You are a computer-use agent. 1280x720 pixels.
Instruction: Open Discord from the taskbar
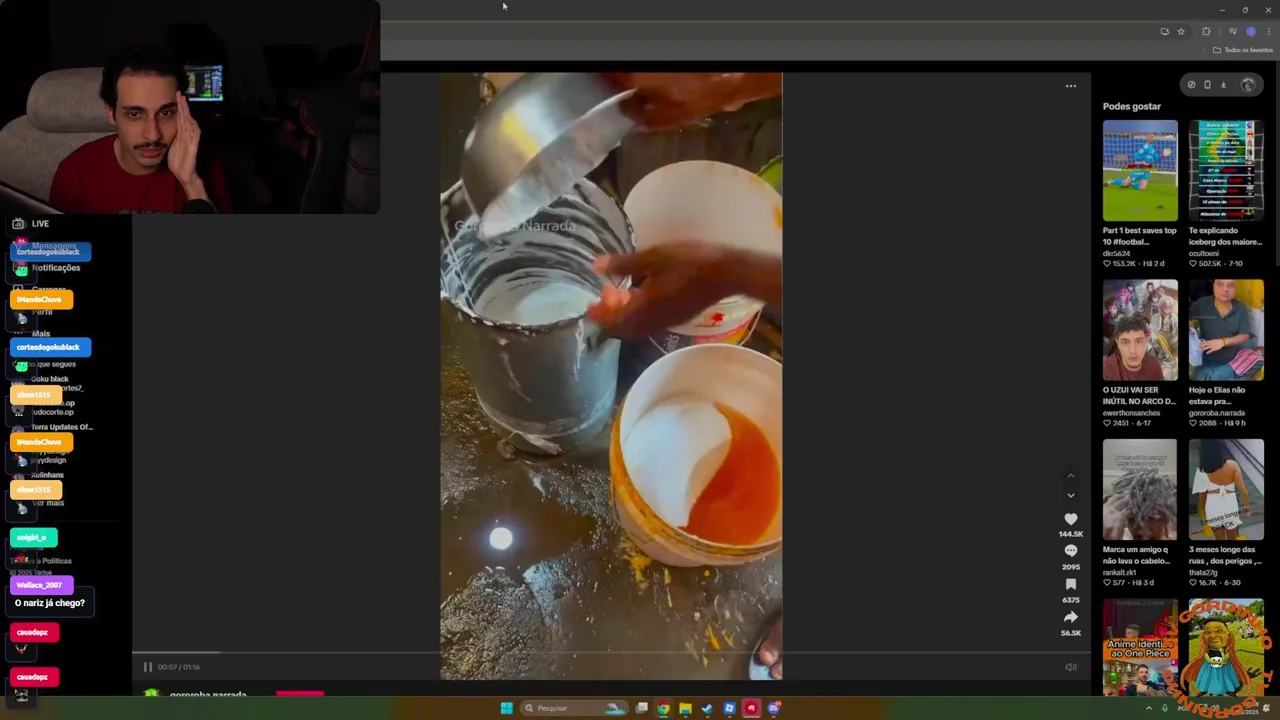[773, 708]
